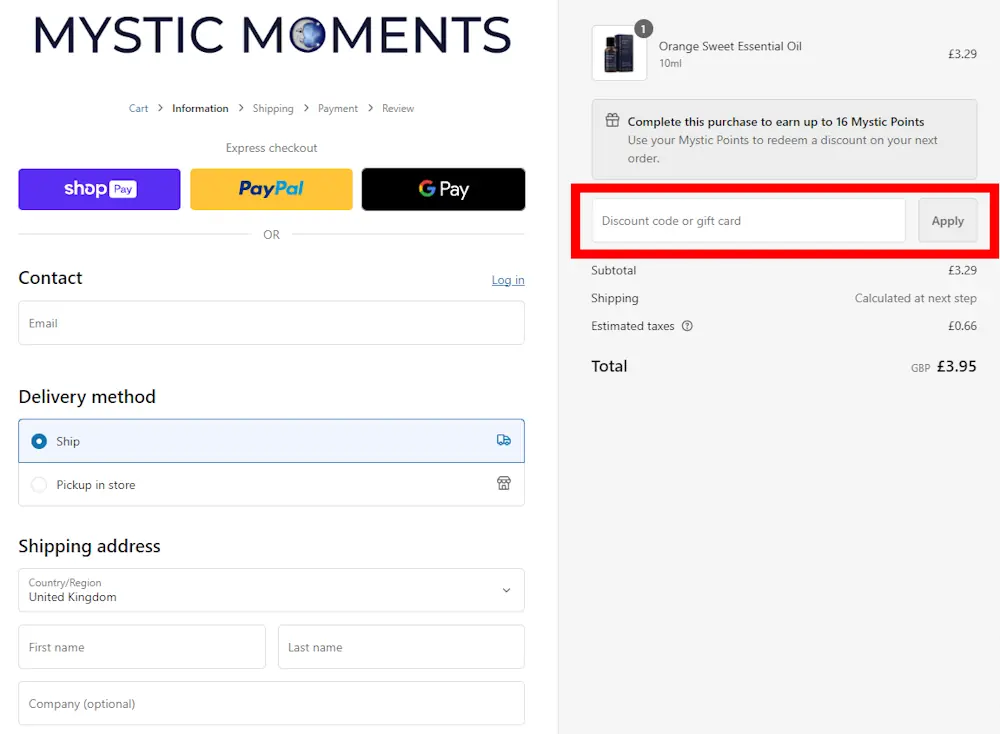The height and width of the screenshot is (734, 1000).
Task: Choose Pickup in store delivery method
Action: 272,485
